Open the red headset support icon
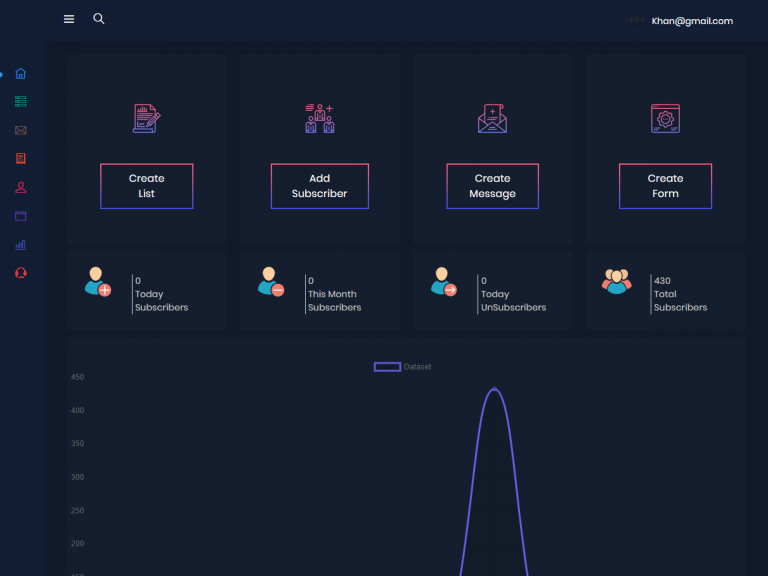 point(21,272)
